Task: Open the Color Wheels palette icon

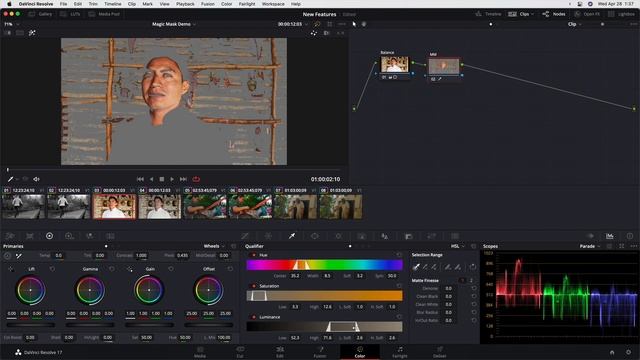Action: (x=49, y=236)
